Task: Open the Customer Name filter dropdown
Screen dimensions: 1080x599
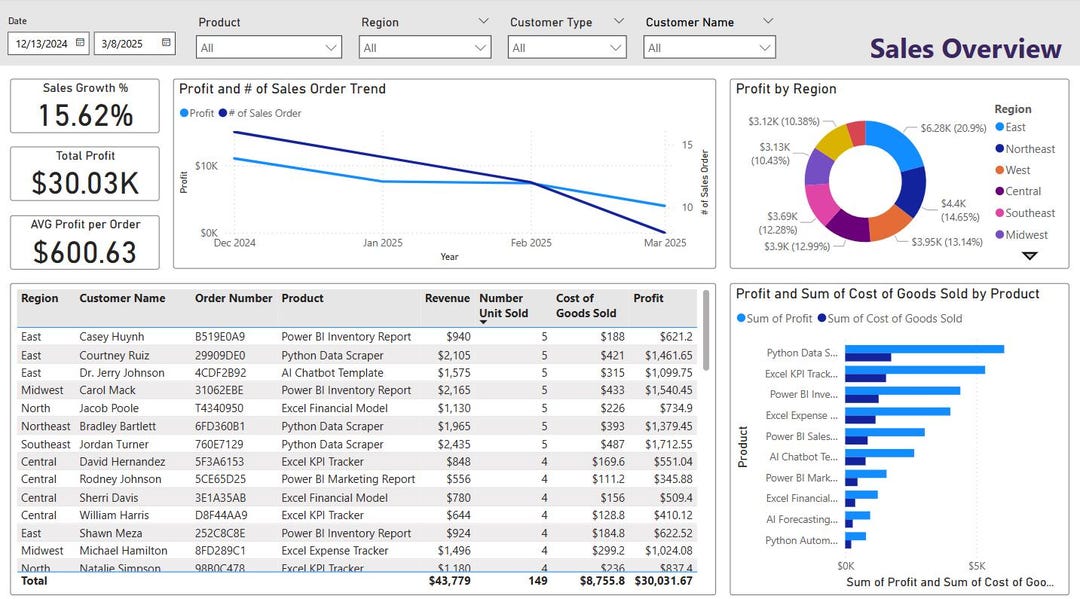Action: pyautogui.click(x=709, y=48)
